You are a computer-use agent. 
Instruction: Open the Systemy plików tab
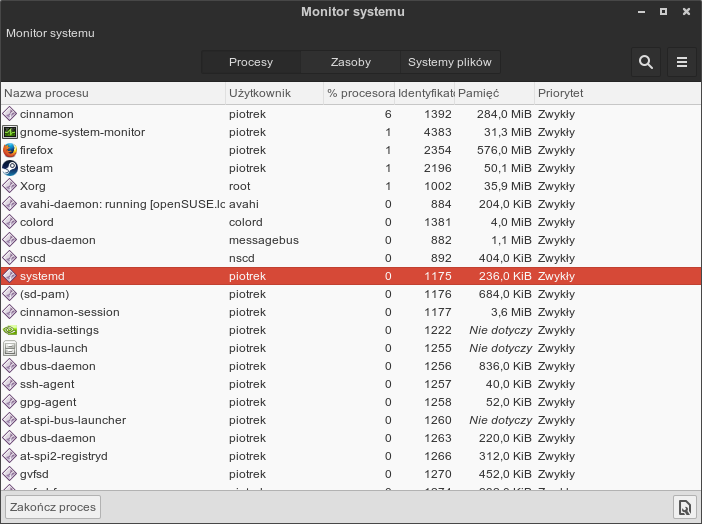point(450,62)
